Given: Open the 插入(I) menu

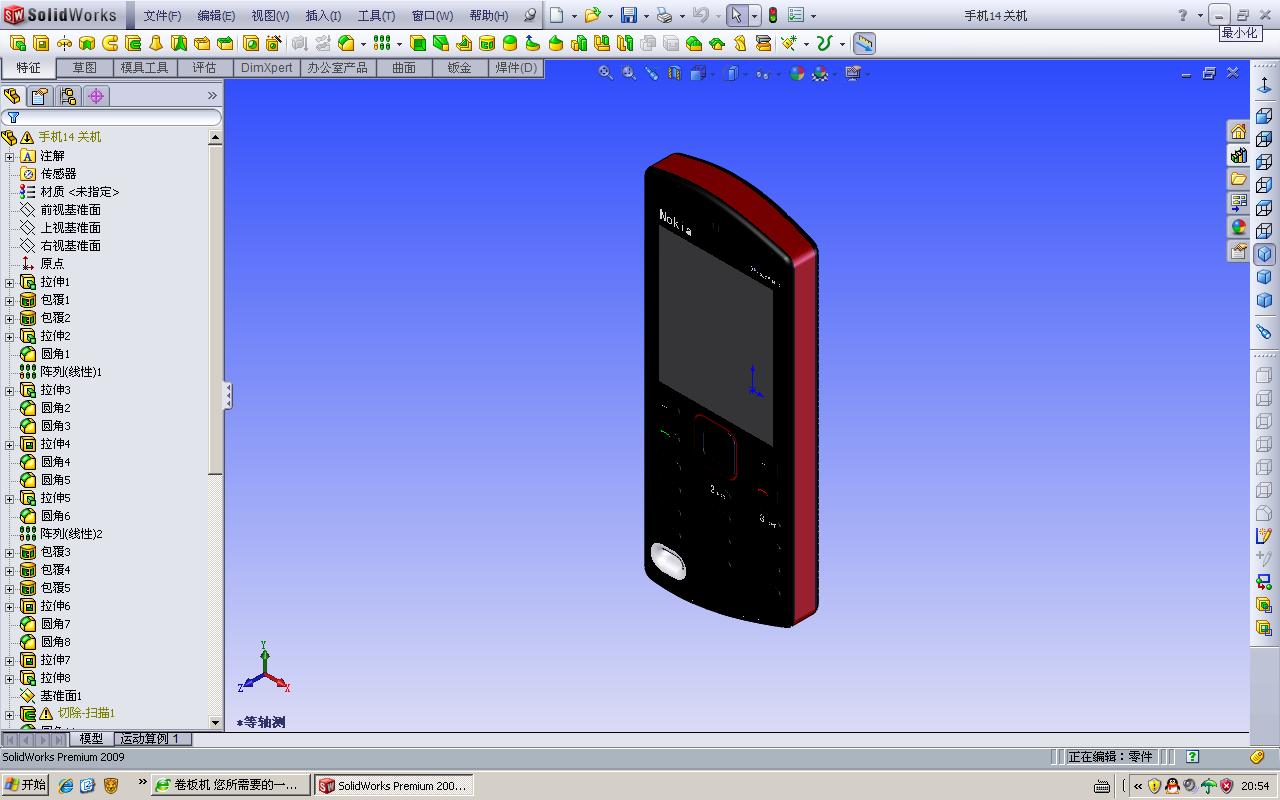Looking at the screenshot, I should point(323,16).
